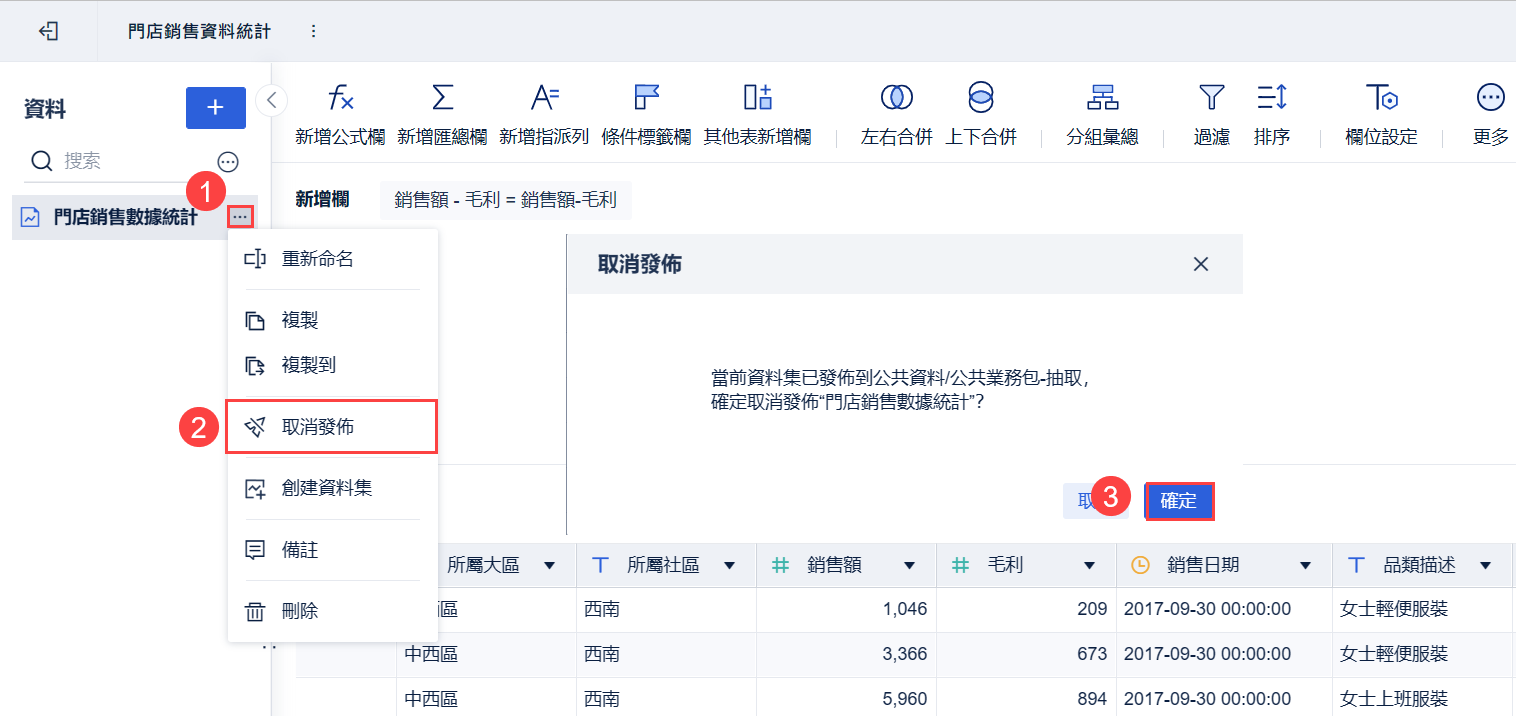Click the 門店銷售資料統計 title at top

pyautogui.click(x=199, y=31)
